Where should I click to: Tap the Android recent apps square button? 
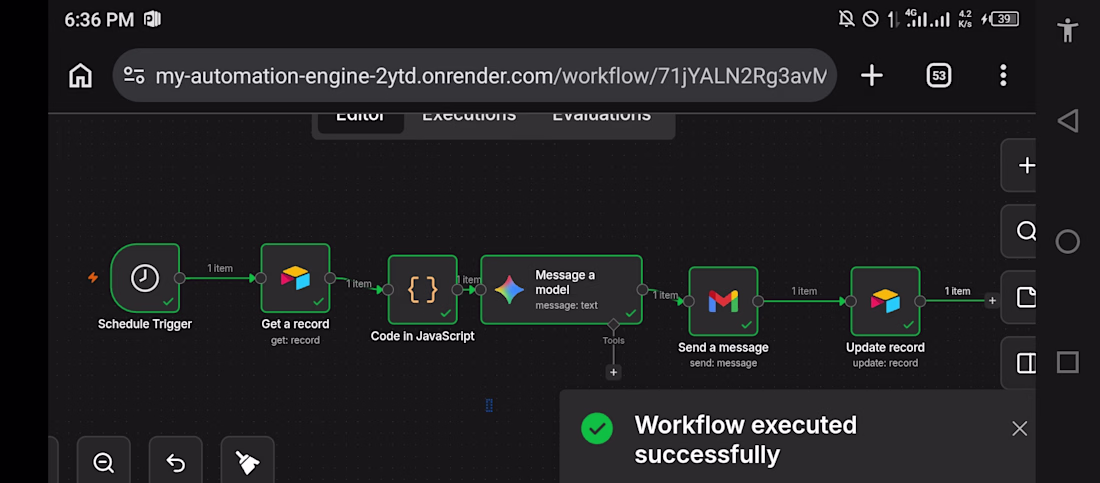coord(1068,363)
